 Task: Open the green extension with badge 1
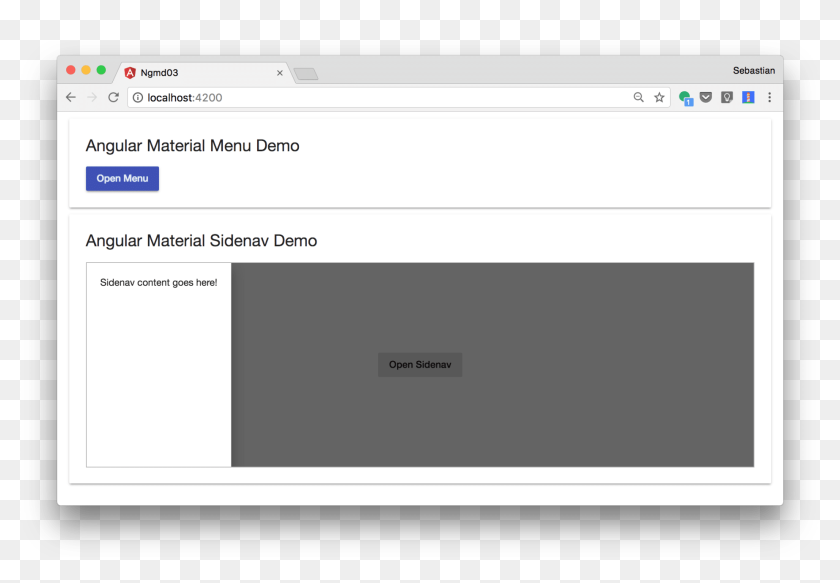[686, 97]
